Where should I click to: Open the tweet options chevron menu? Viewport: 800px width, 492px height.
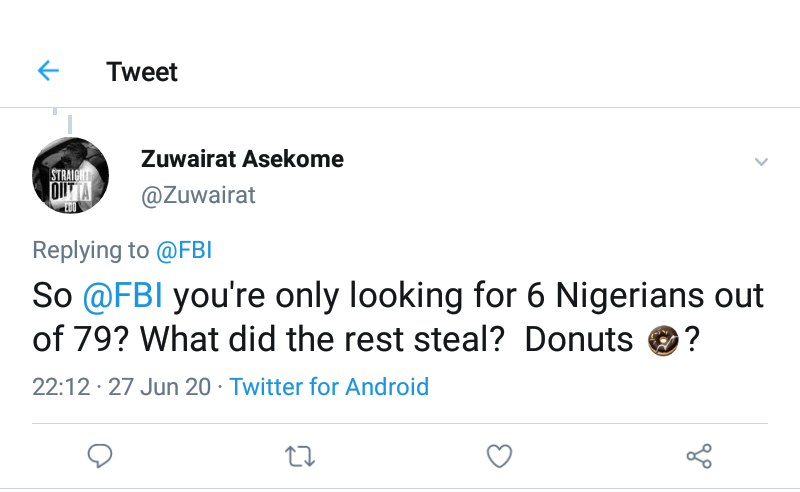(x=761, y=161)
